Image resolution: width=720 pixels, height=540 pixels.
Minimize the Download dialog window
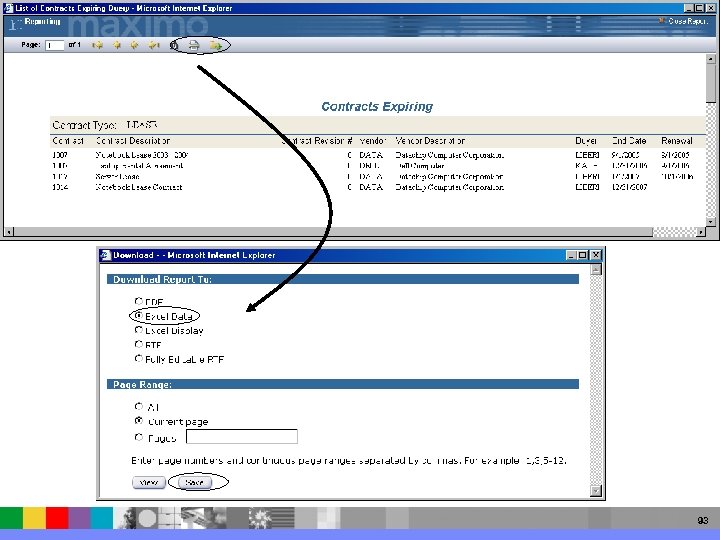(571, 255)
